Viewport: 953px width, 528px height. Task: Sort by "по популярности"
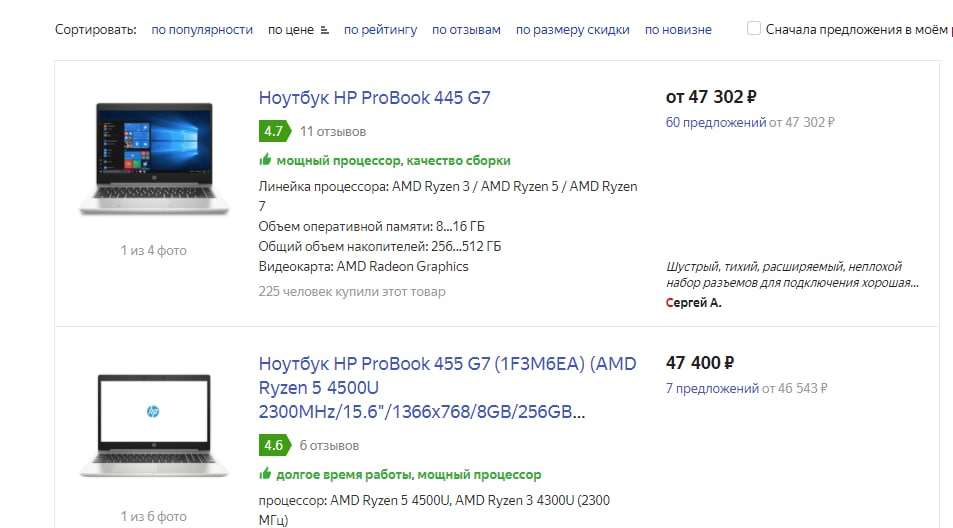202,30
